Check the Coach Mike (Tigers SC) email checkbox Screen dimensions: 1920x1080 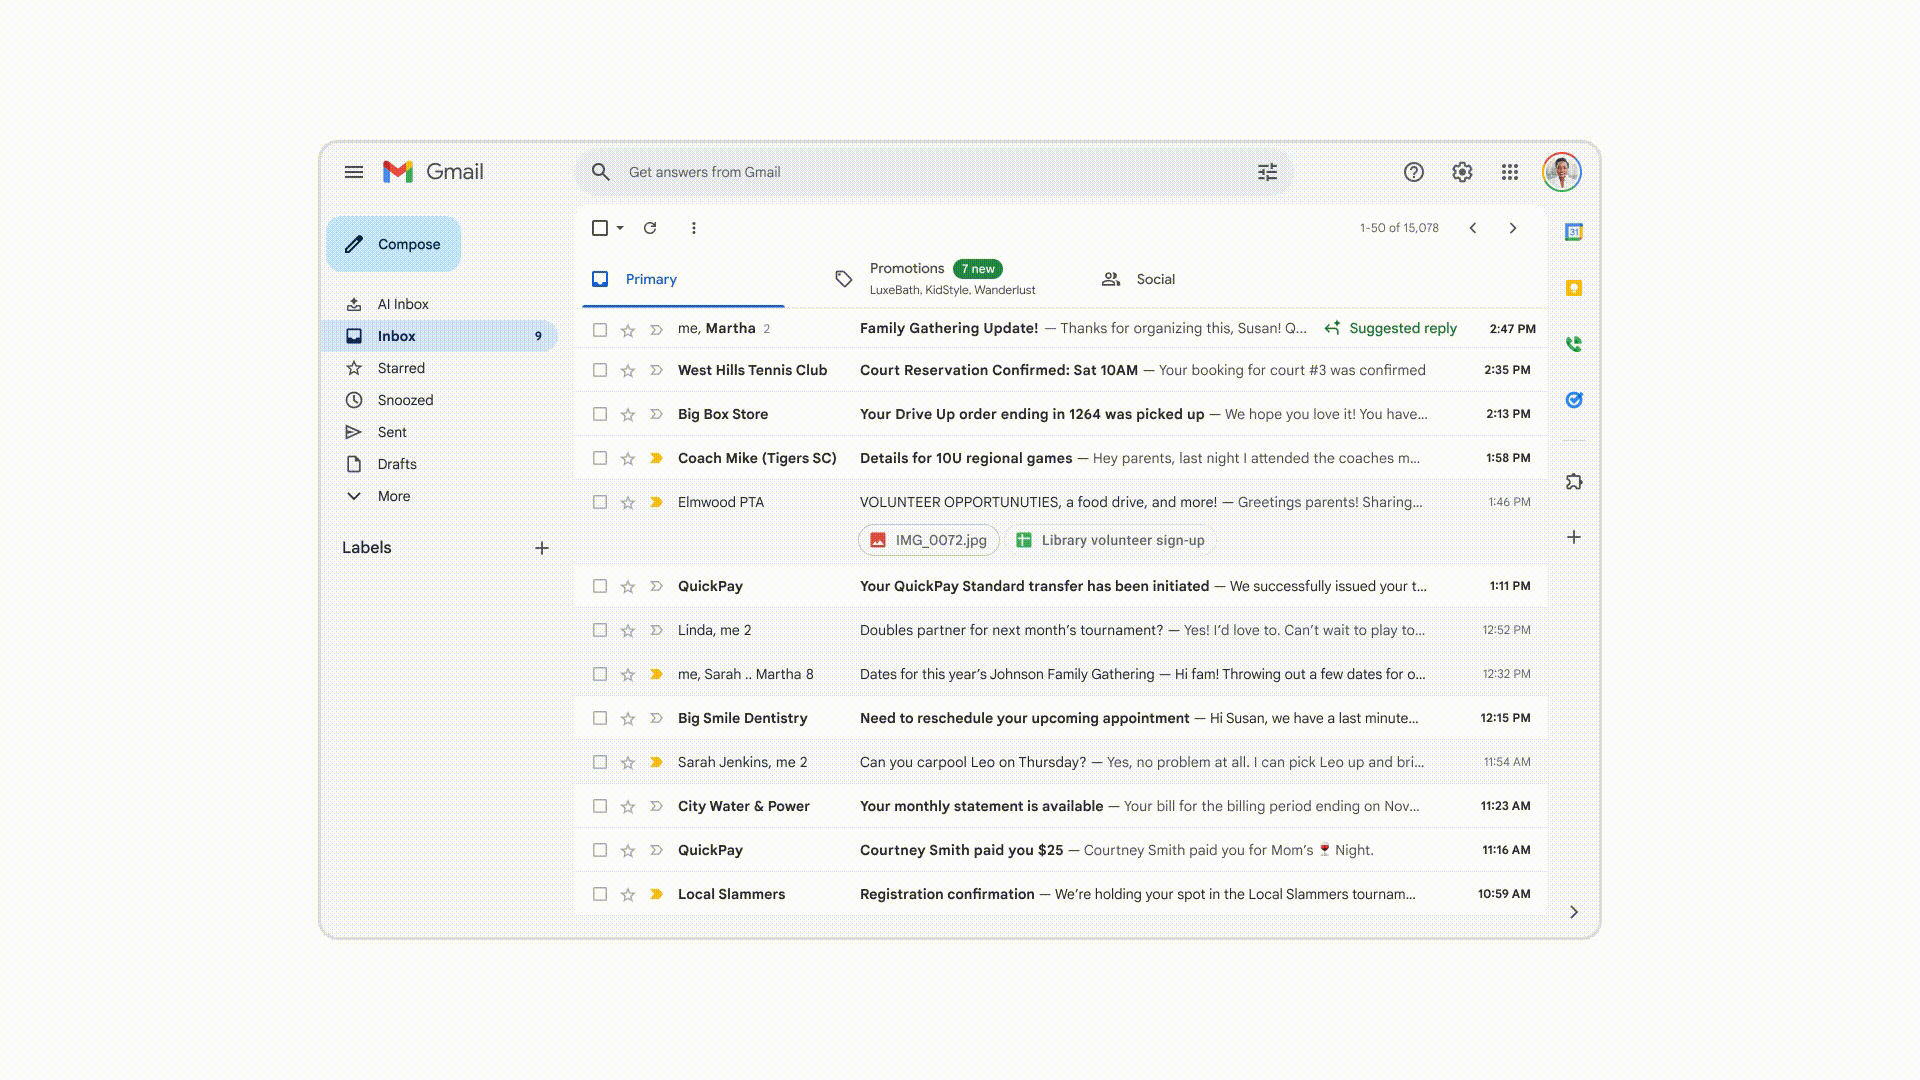600,458
